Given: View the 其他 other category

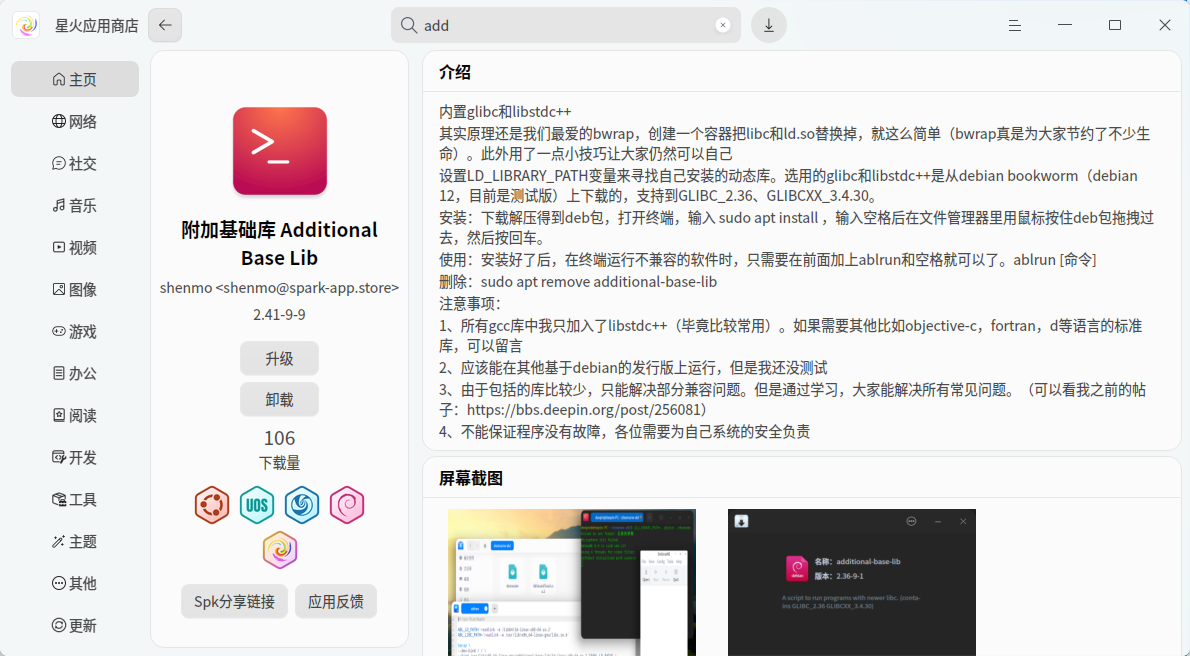Looking at the screenshot, I should [75, 583].
